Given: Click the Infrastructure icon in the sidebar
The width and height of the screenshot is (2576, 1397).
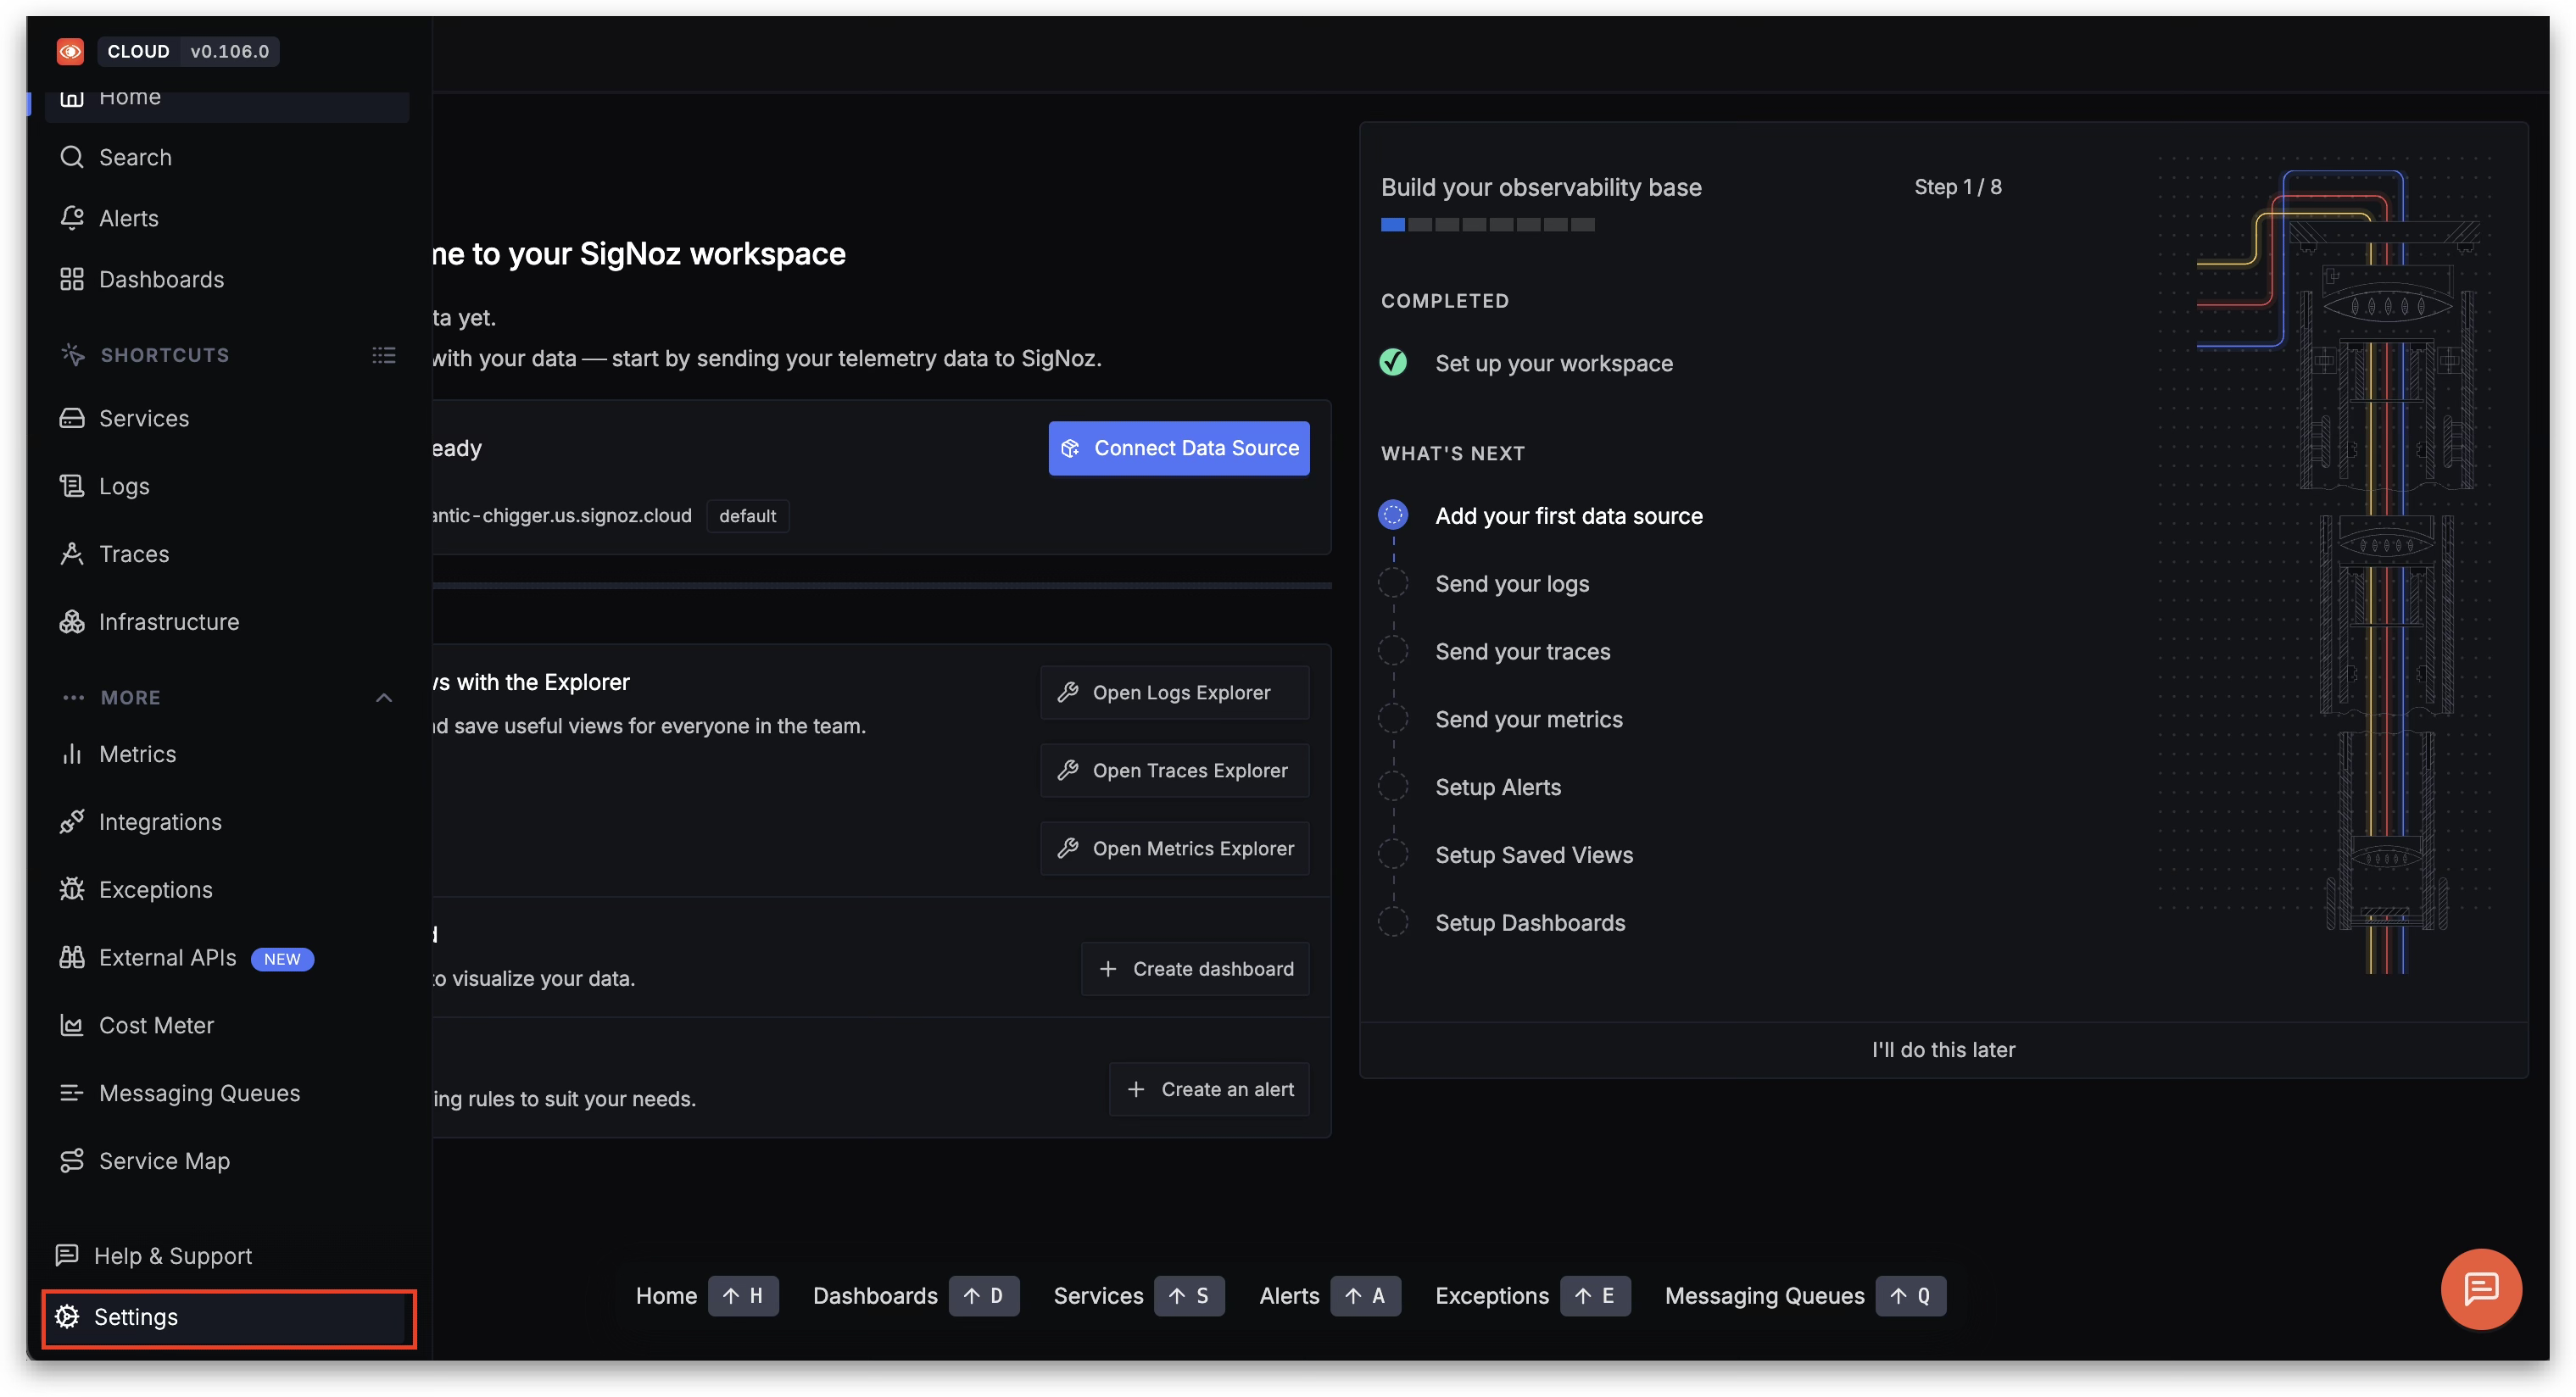Looking at the screenshot, I should (71, 622).
